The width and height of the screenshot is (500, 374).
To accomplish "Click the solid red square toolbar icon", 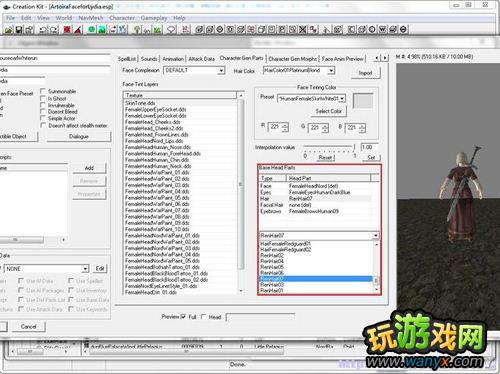I will tap(67, 30).
